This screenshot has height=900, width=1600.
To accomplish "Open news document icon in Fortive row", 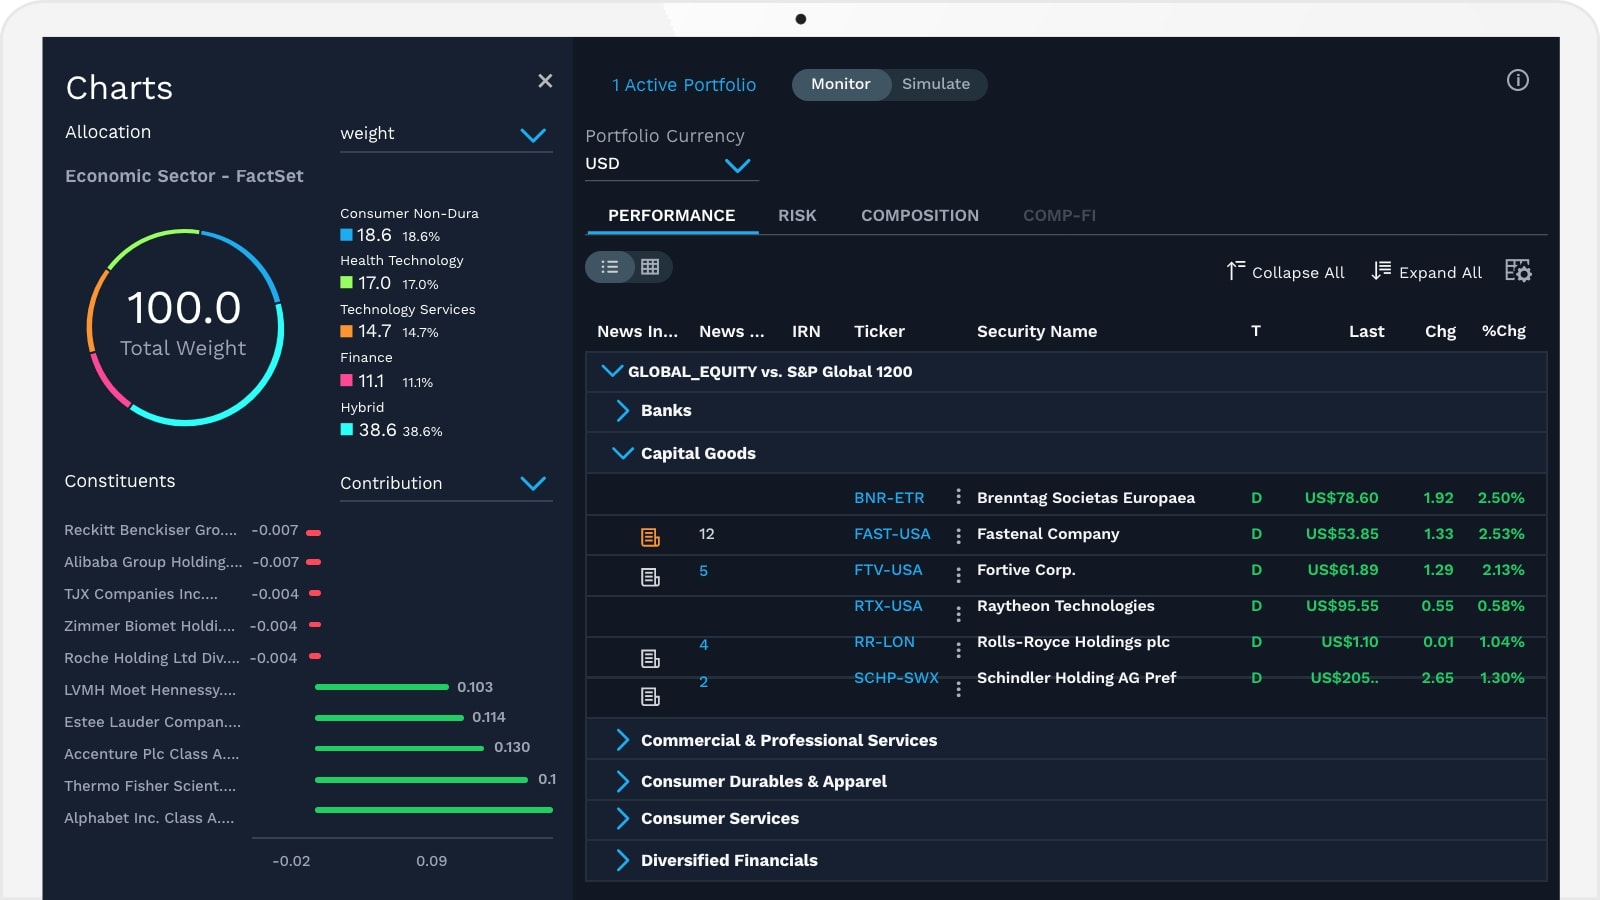I will (x=650, y=577).
